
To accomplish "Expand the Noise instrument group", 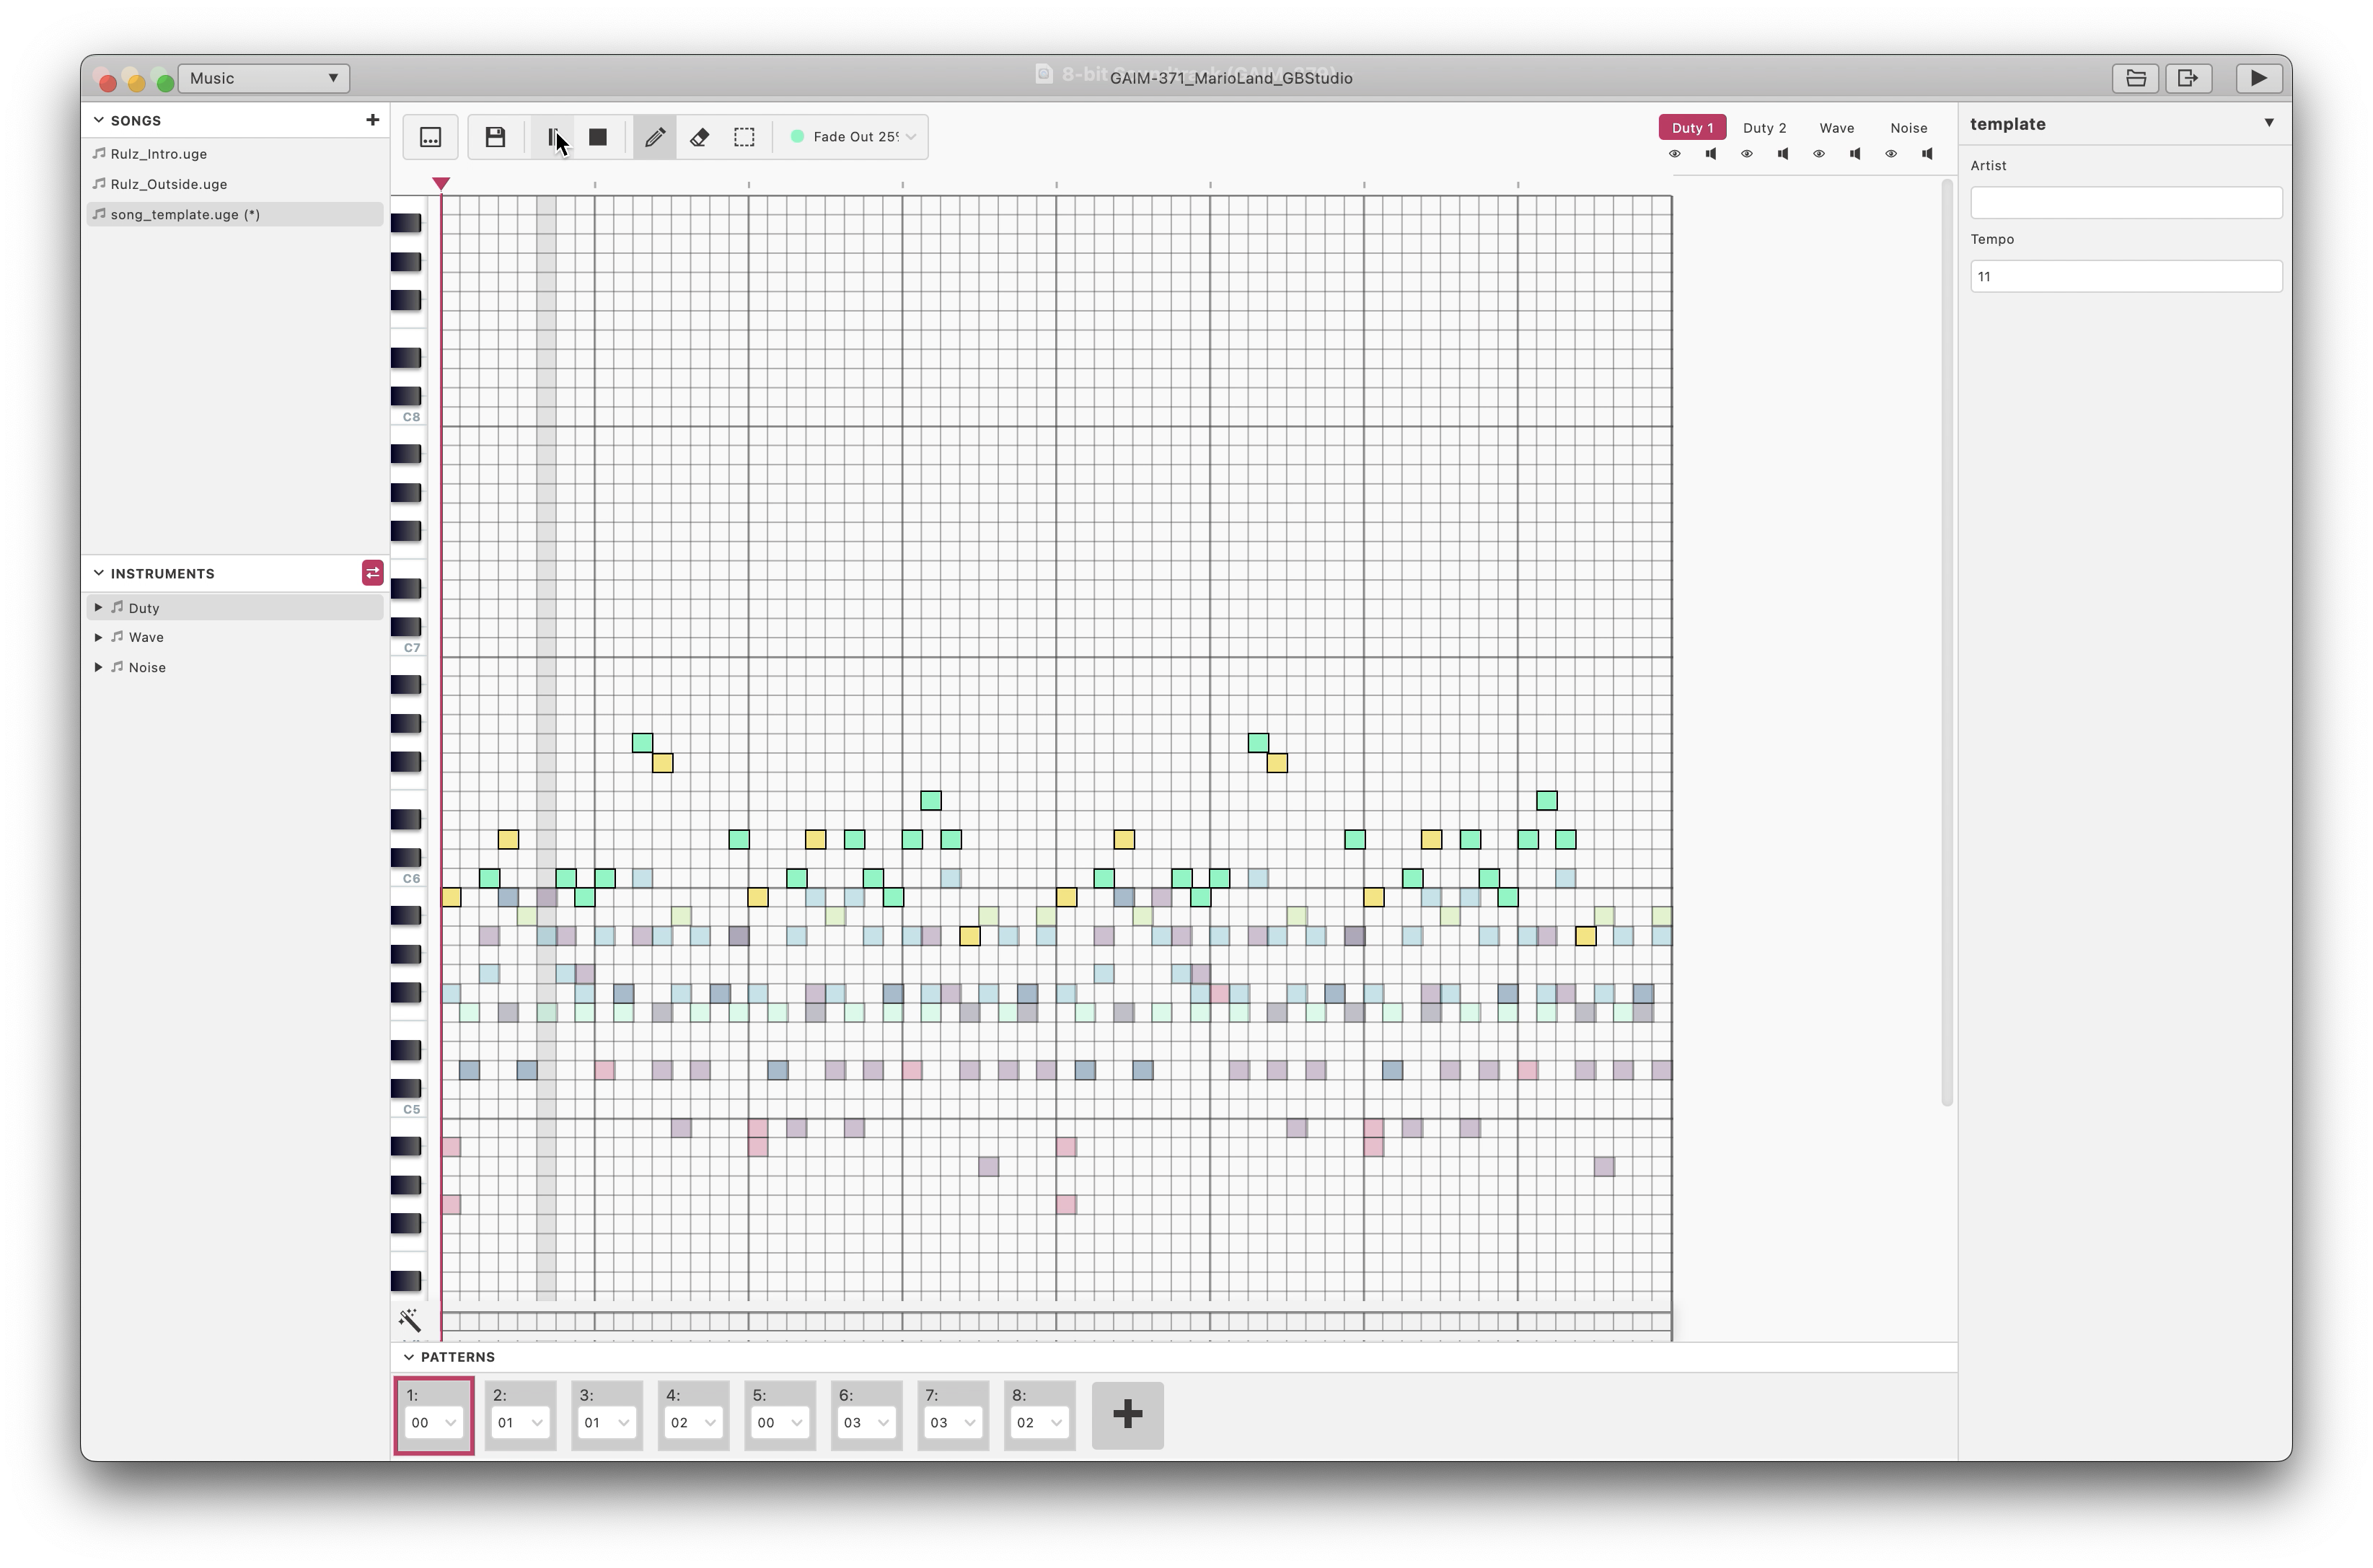I will coord(98,667).
